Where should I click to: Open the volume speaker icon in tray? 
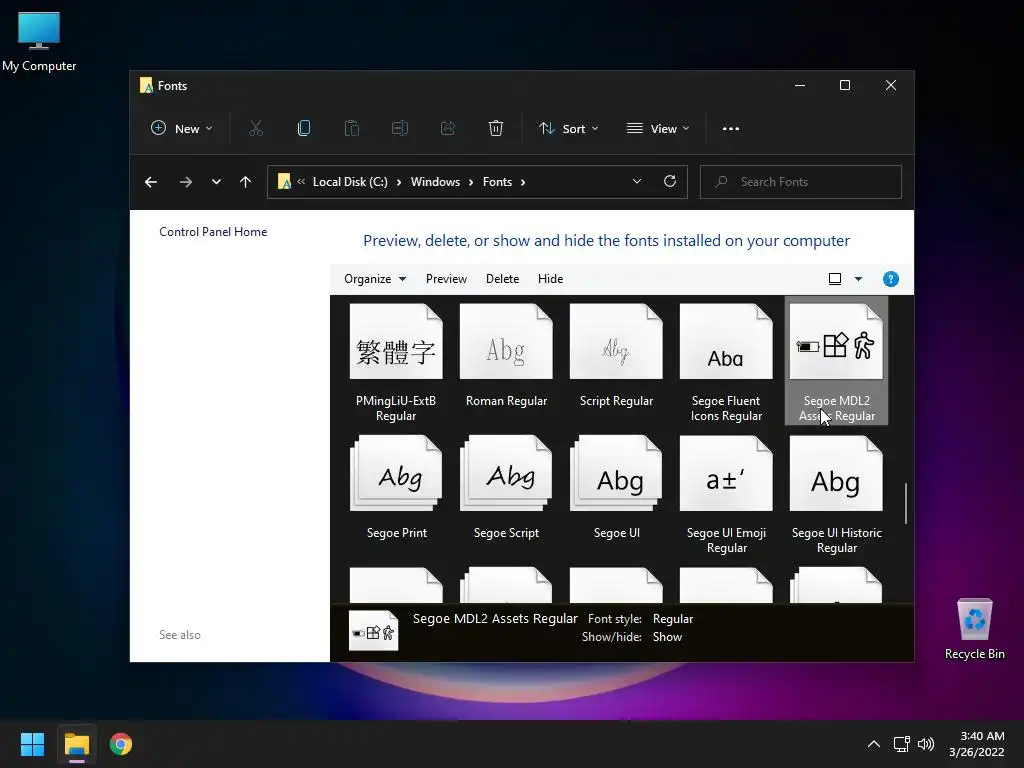926,744
